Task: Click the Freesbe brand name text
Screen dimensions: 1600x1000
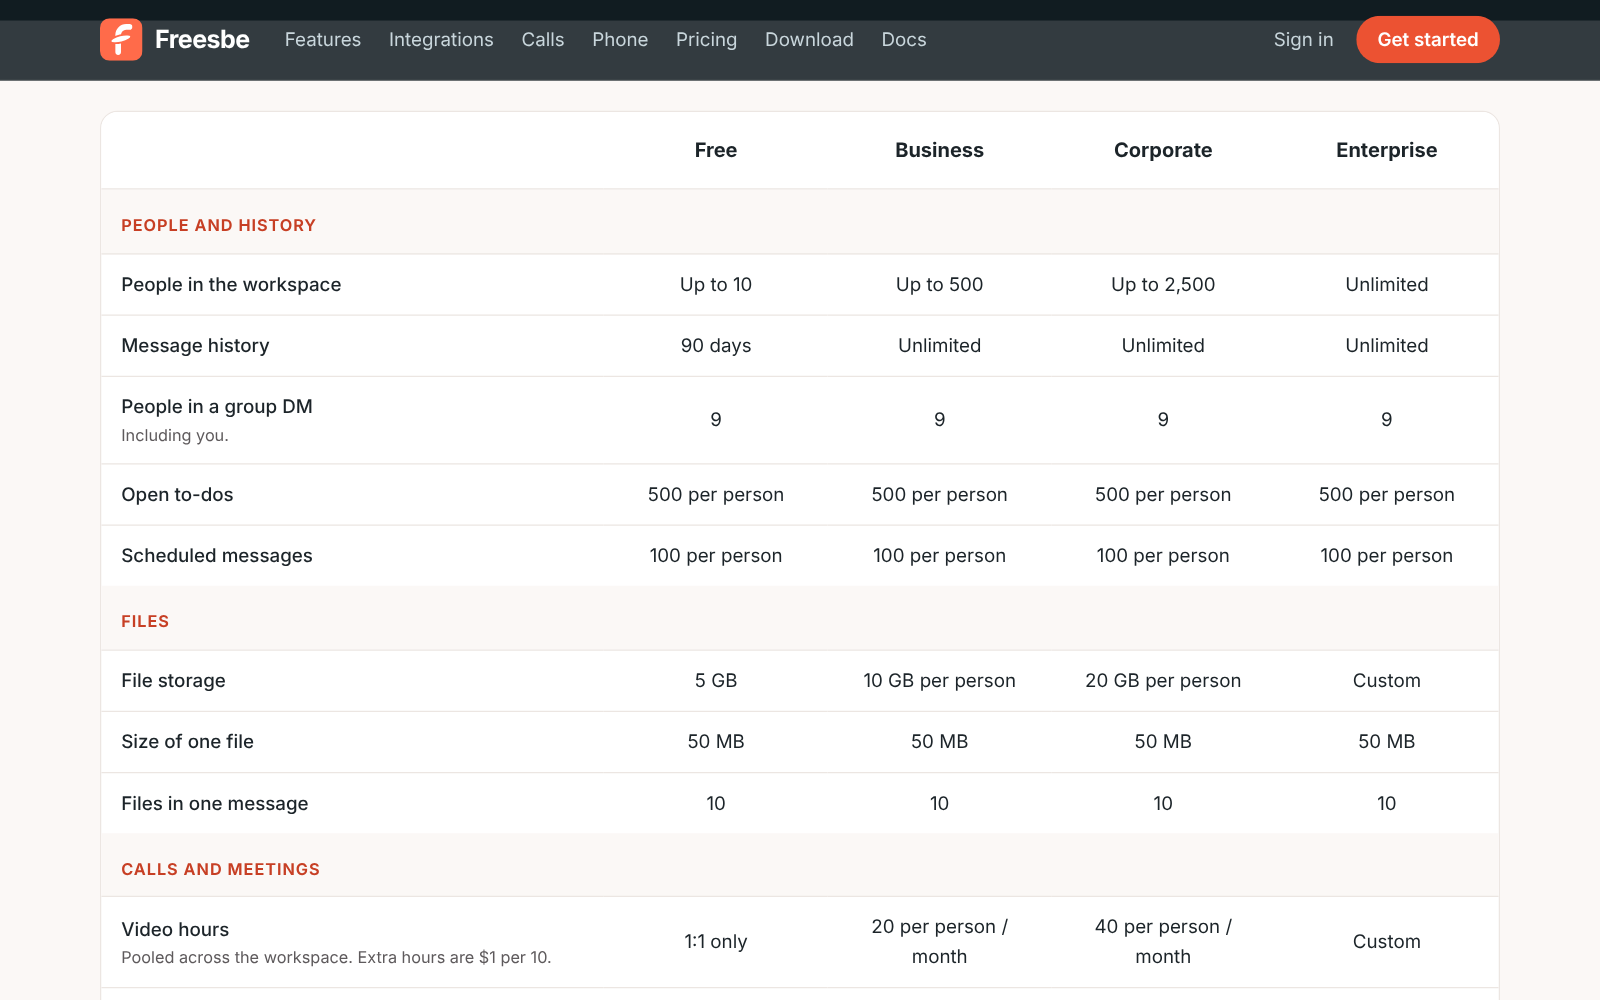Action: click(202, 40)
